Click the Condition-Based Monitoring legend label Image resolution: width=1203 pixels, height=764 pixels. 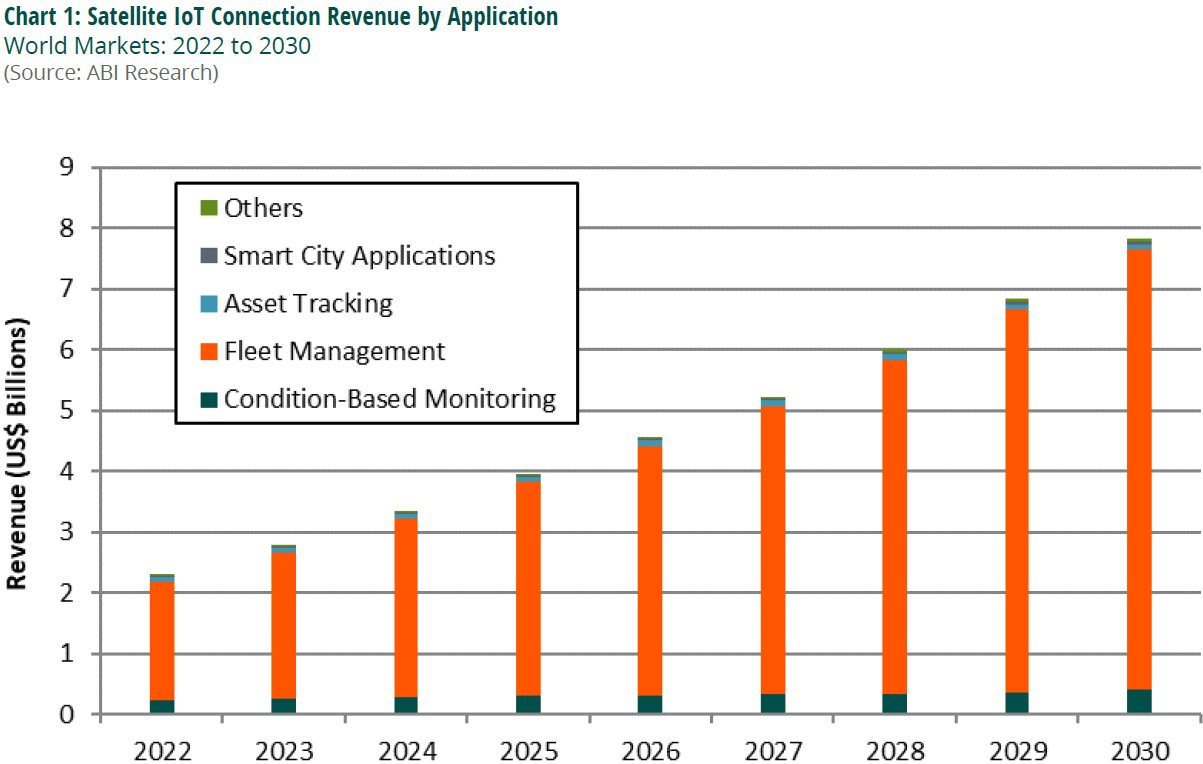click(389, 400)
